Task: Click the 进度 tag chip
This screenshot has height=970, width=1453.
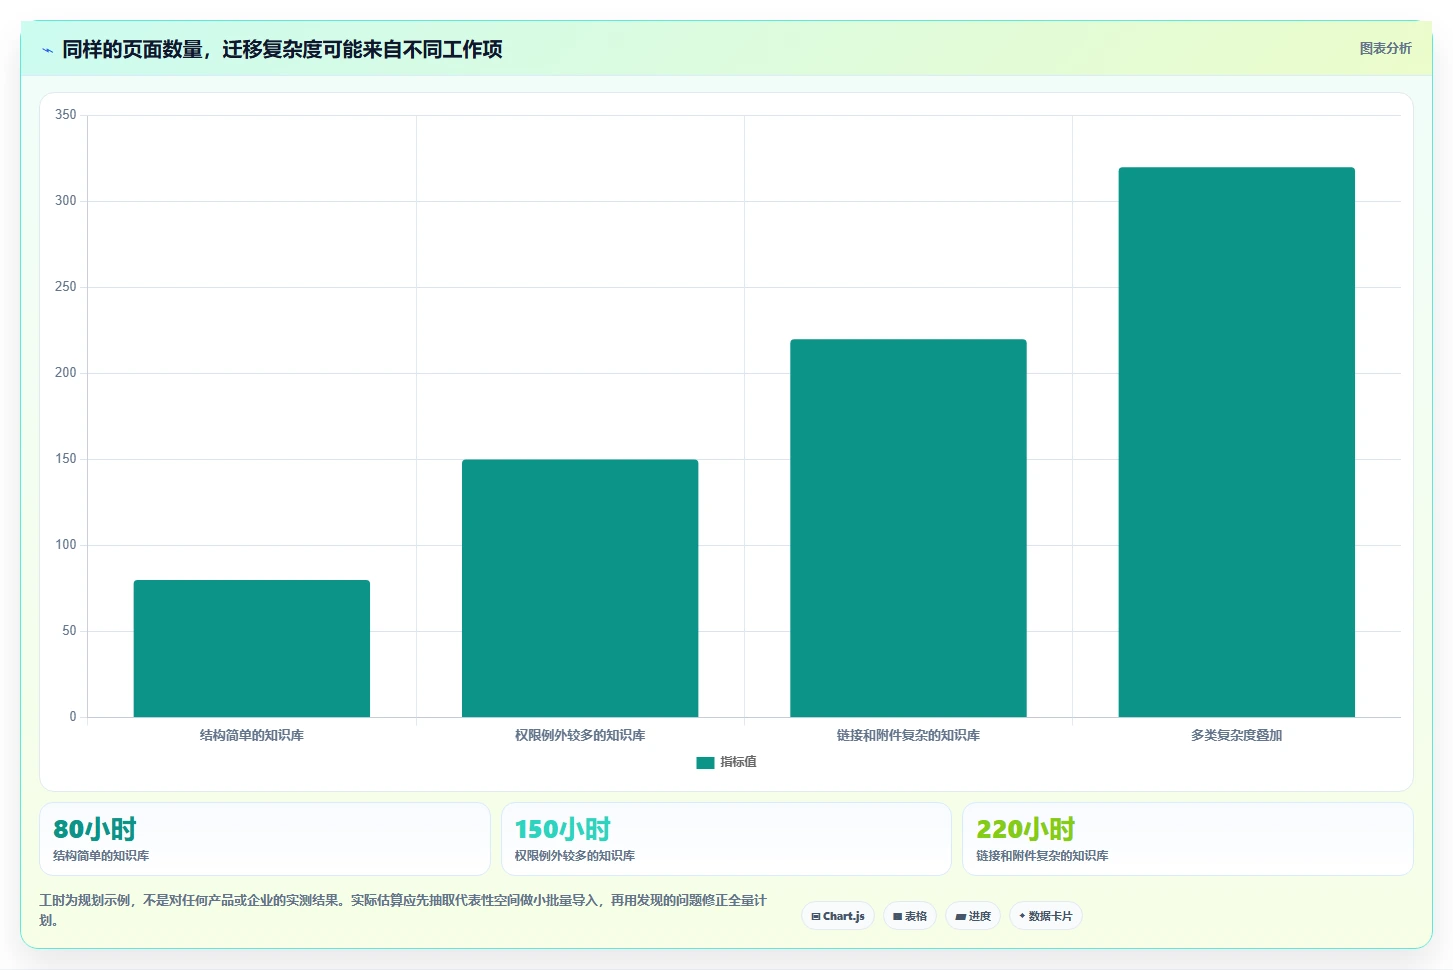Action: 973,916
